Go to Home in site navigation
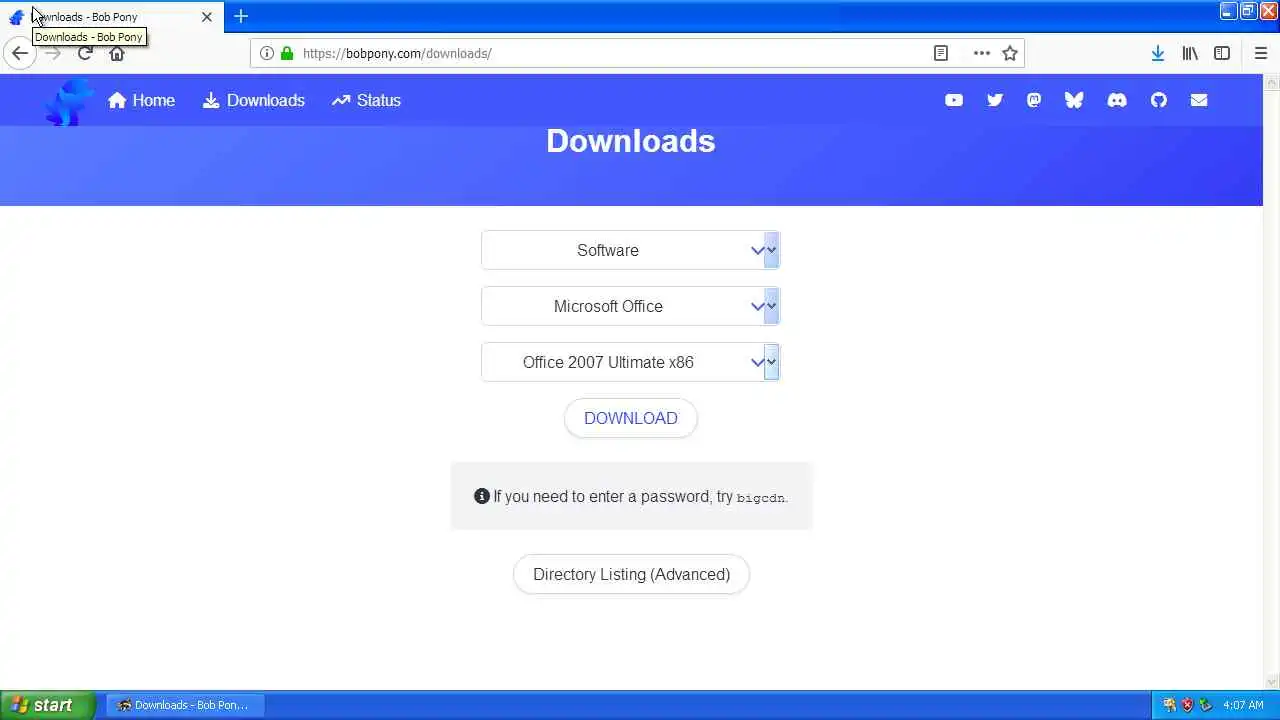The width and height of the screenshot is (1280, 720). [141, 100]
